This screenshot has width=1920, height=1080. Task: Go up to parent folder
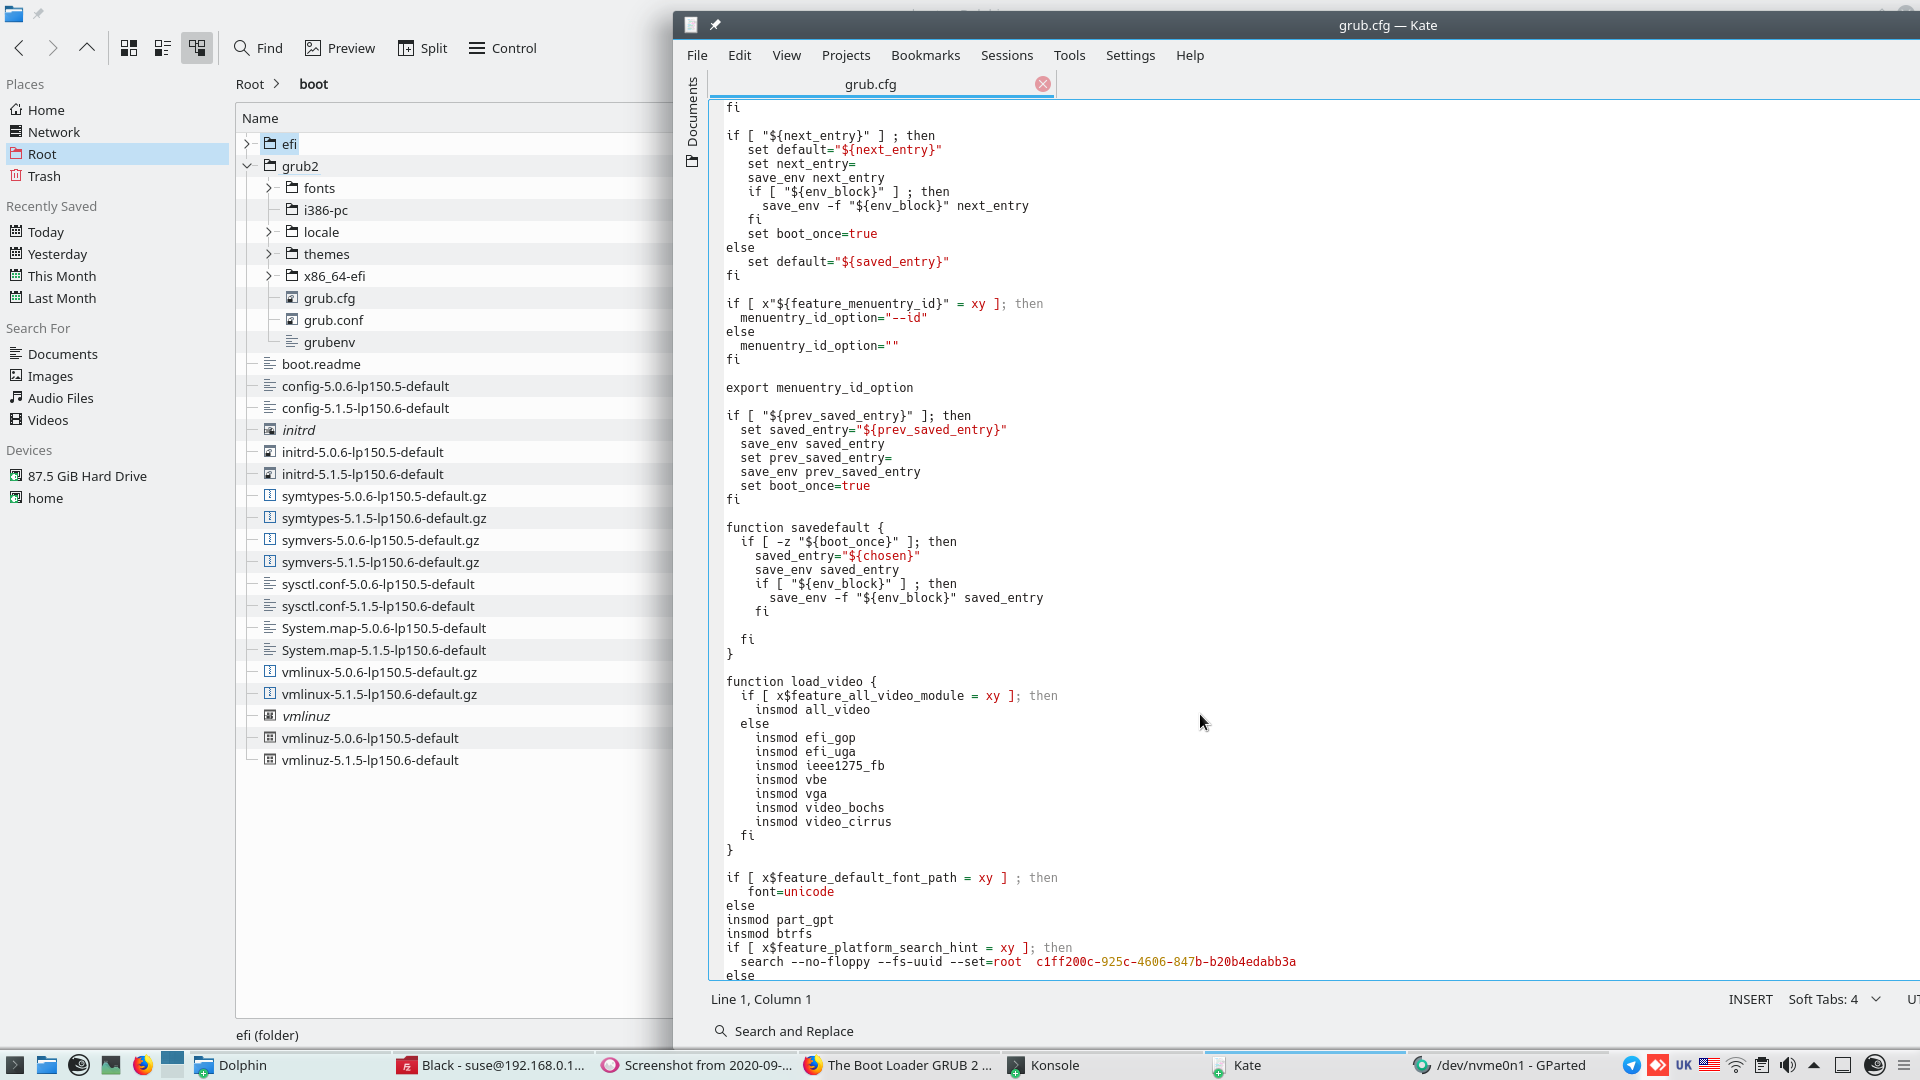[x=87, y=48]
